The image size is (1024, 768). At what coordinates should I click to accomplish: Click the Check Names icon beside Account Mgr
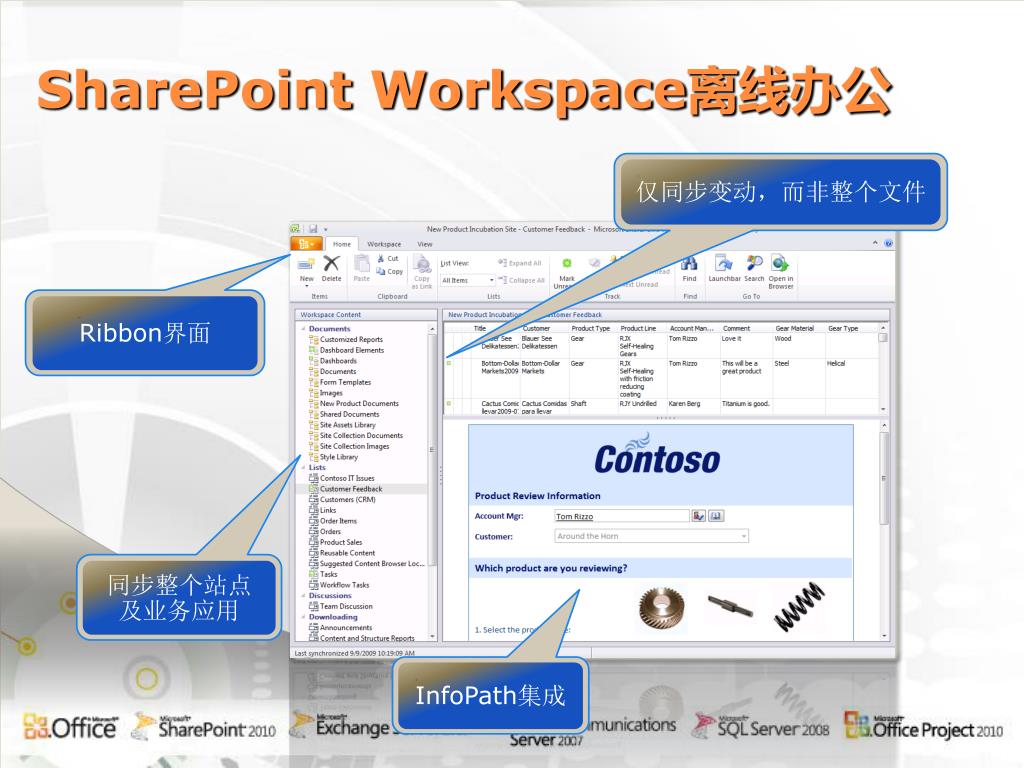coord(698,516)
